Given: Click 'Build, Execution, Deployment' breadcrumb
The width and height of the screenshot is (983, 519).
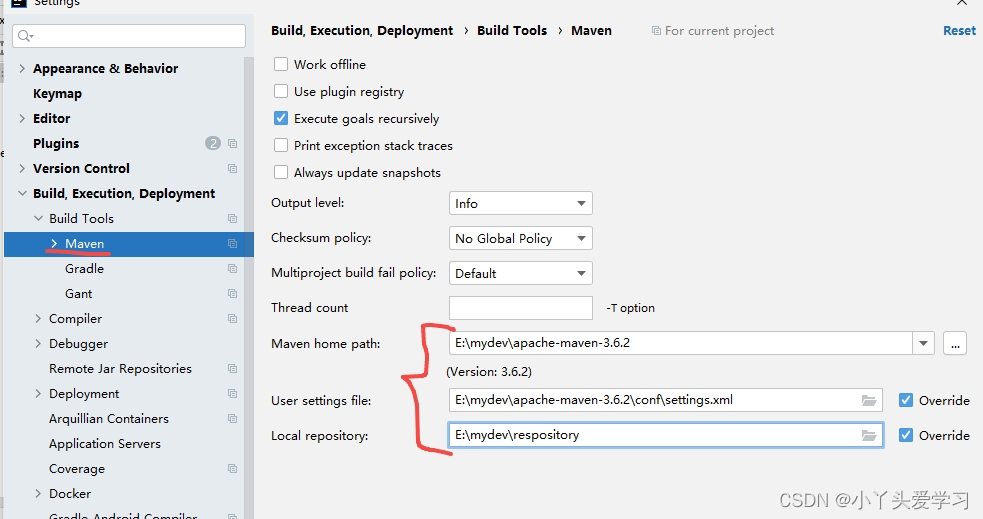Looking at the screenshot, I should pos(362,31).
